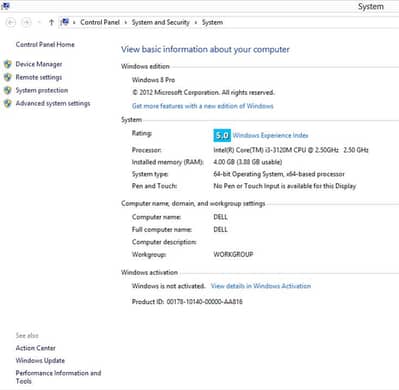Click the computer icon in address bar

(x=65, y=22)
